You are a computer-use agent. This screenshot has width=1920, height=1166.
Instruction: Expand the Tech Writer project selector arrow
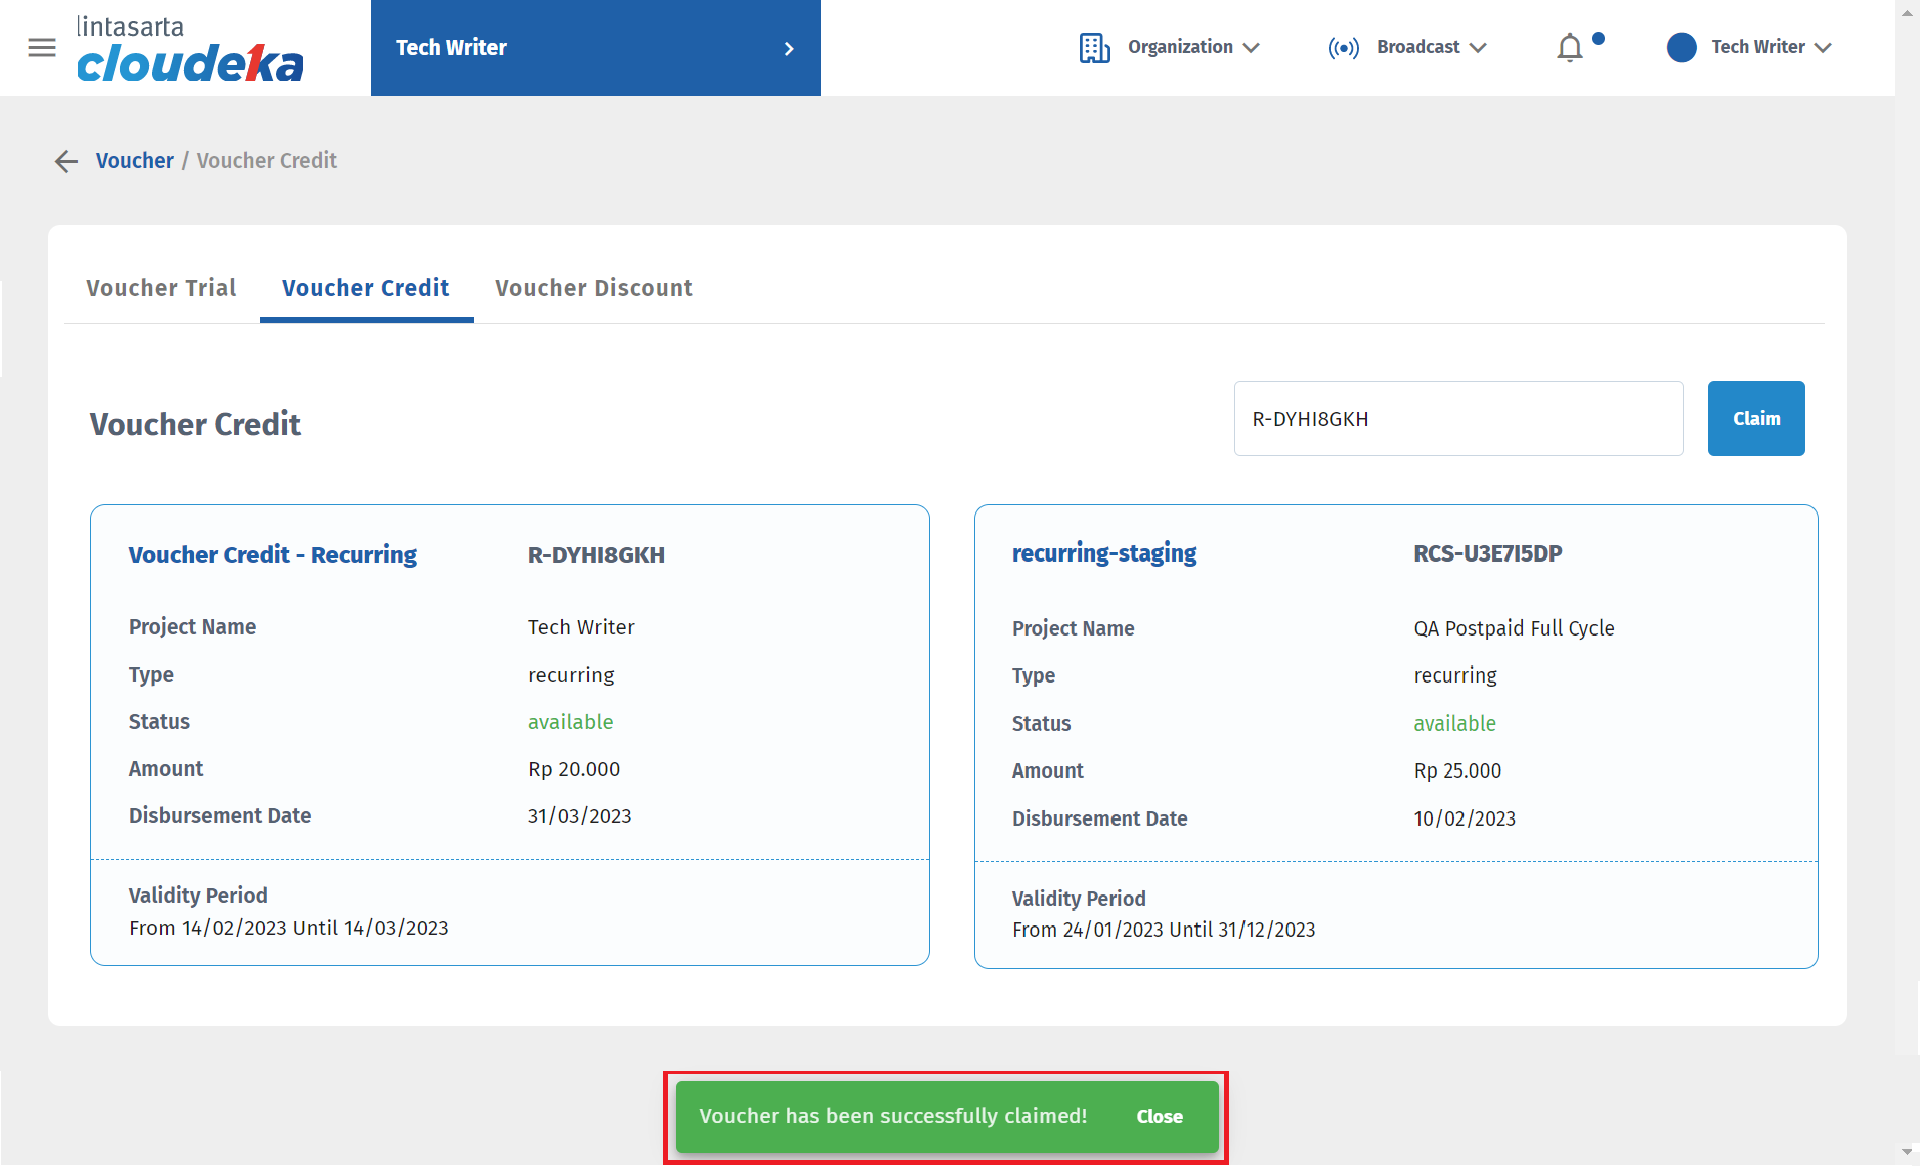(789, 48)
